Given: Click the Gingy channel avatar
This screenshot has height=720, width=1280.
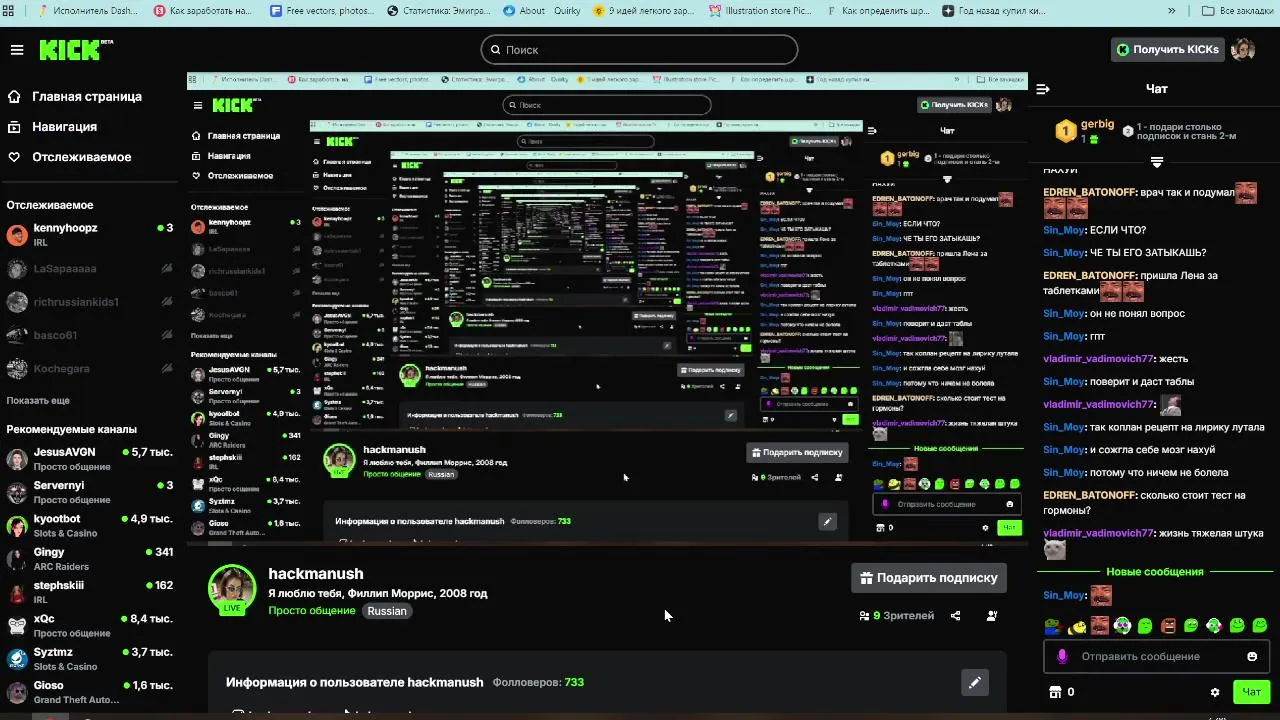Looking at the screenshot, I should (17, 559).
